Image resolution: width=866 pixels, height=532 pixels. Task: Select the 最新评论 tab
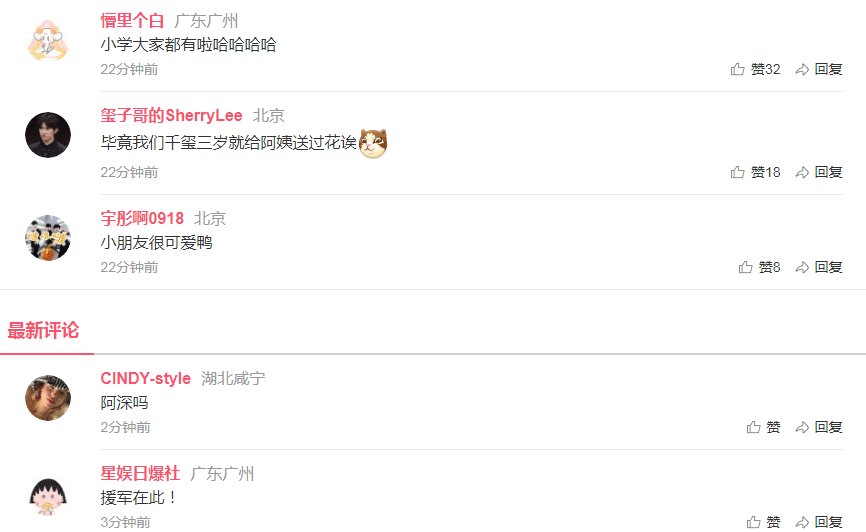pos(43,330)
